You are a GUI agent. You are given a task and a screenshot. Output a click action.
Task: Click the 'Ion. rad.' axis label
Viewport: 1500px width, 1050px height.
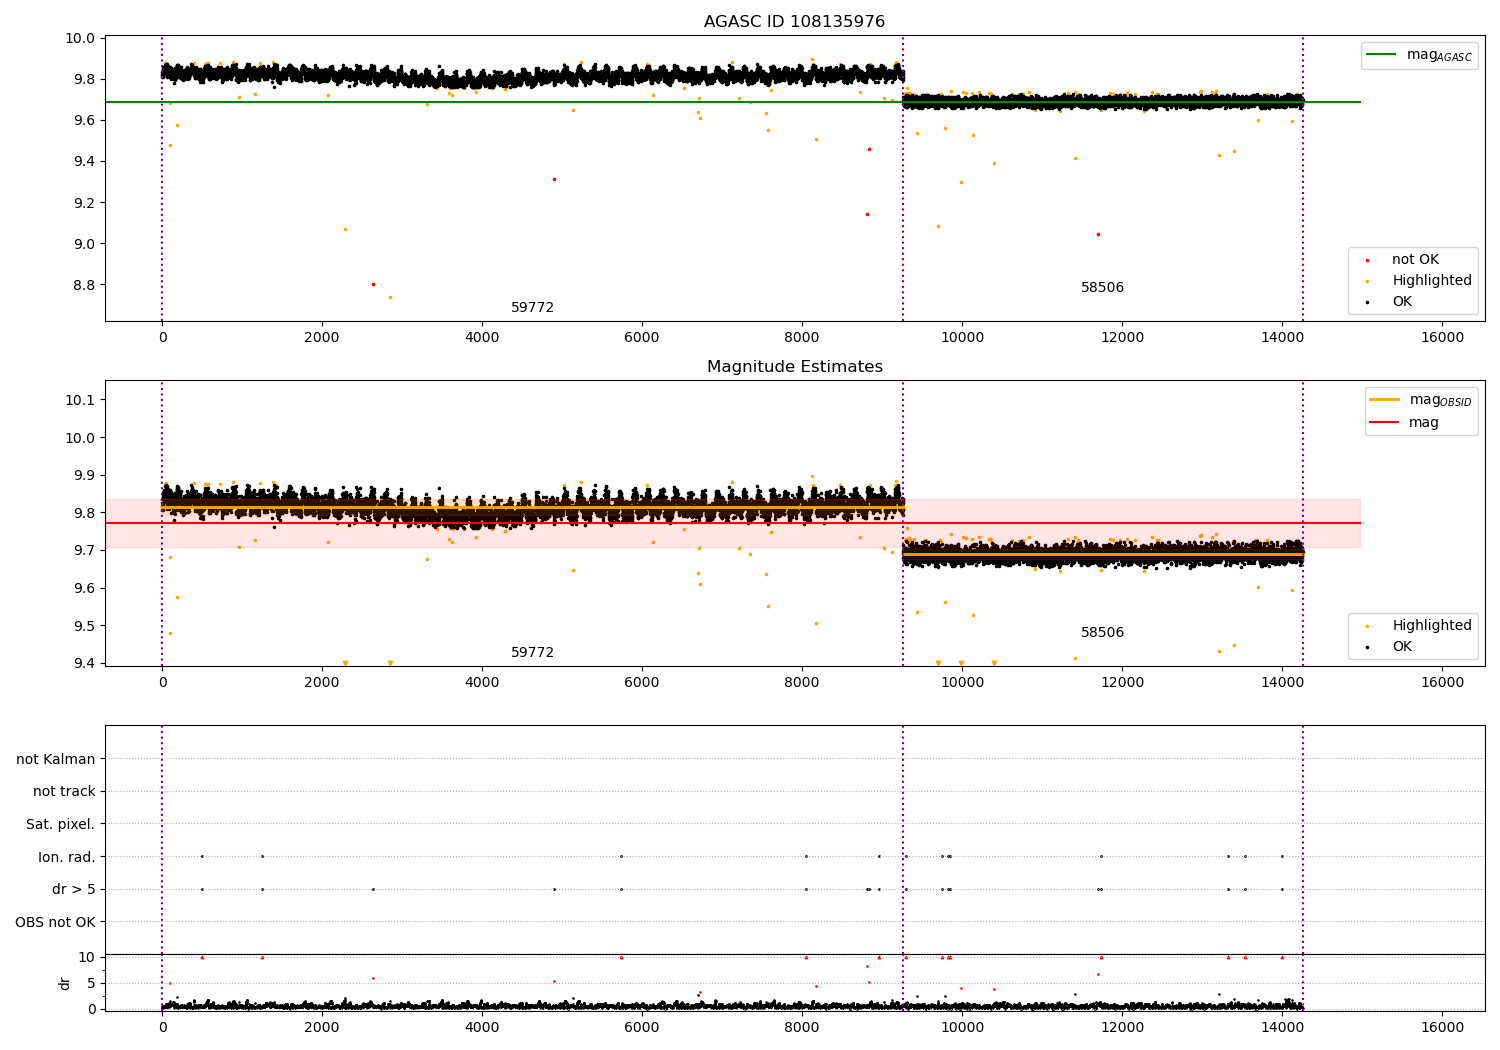67,858
